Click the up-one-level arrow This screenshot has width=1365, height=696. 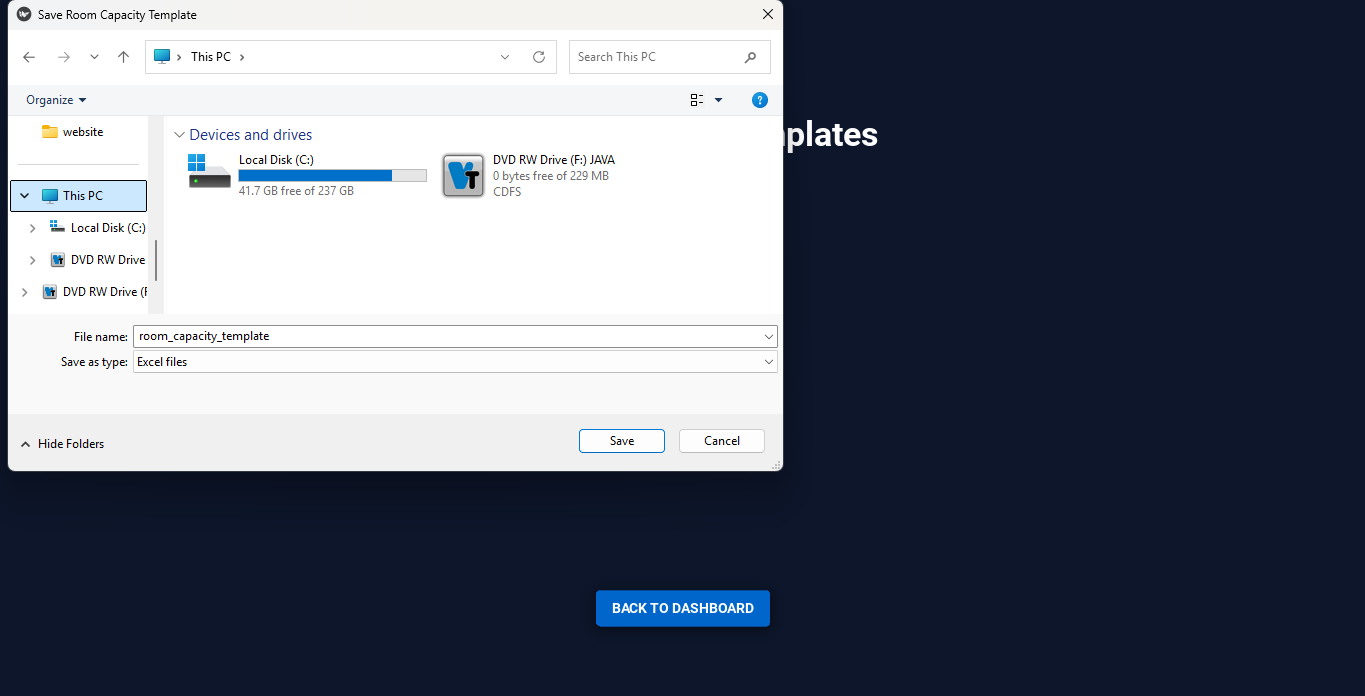123,57
